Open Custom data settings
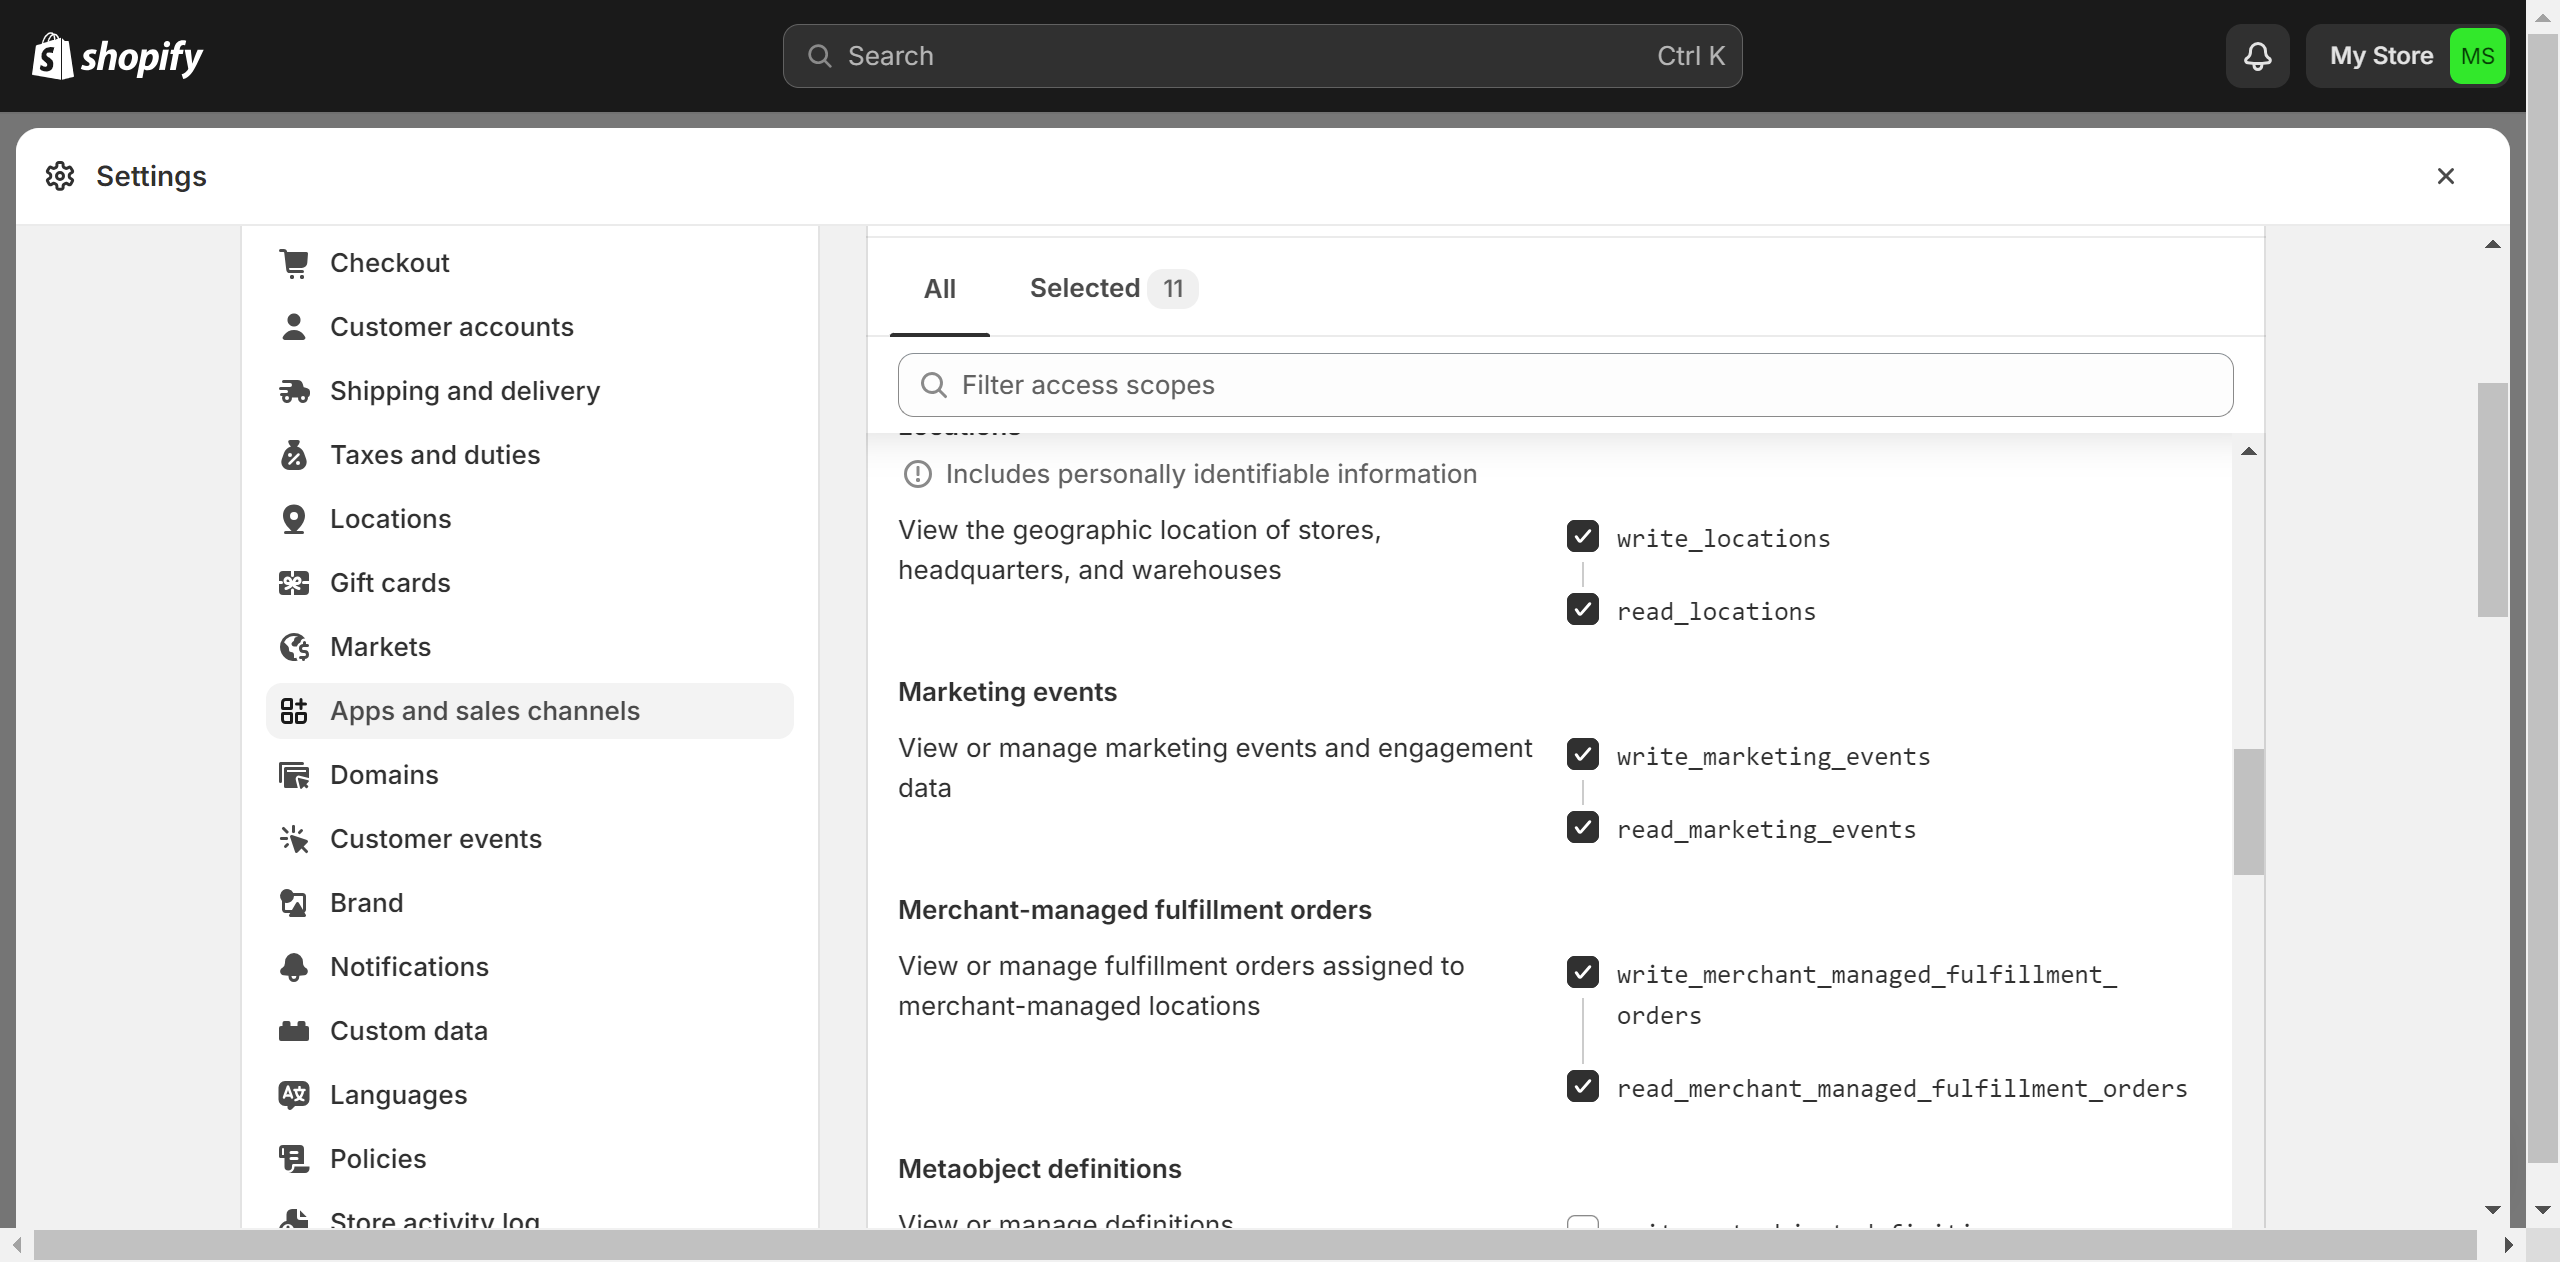Image resolution: width=2560 pixels, height=1262 pixels. coord(530,1031)
